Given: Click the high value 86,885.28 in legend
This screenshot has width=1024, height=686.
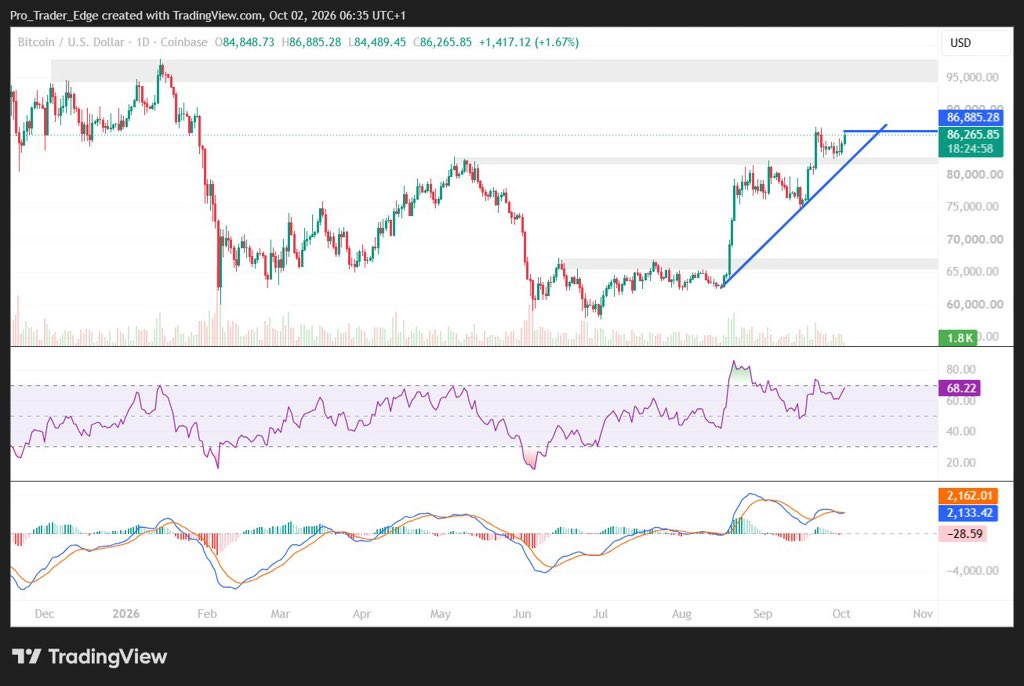Looking at the screenshot, I should tap(315, 42).
